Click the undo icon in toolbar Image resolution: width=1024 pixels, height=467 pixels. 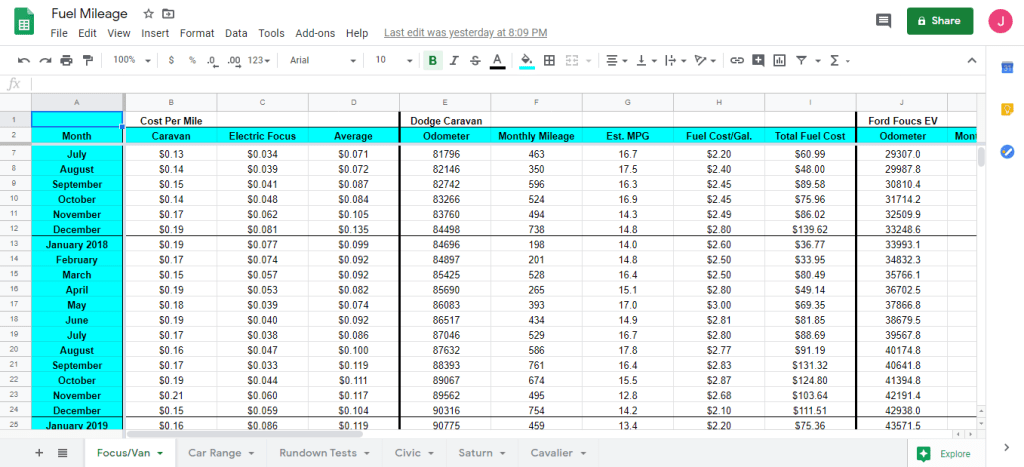click(x=23, y=60)
